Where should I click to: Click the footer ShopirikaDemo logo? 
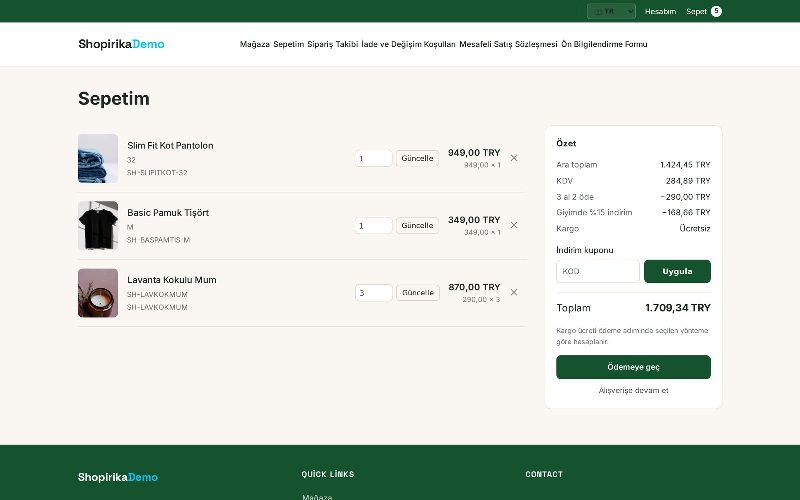pyautogui.click(x=118, y=477)
